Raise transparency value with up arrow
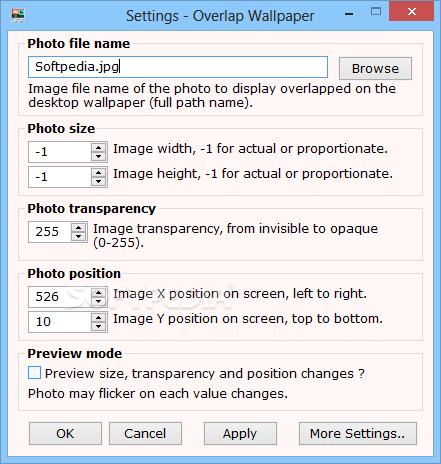 [x=78, y=228]
